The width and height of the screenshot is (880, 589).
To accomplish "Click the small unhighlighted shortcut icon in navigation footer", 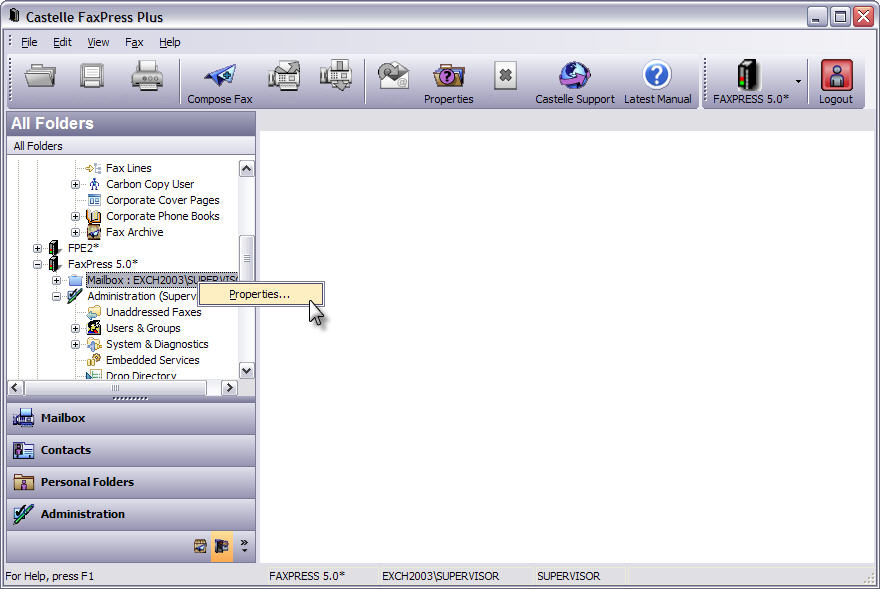I will coord(200,546).
